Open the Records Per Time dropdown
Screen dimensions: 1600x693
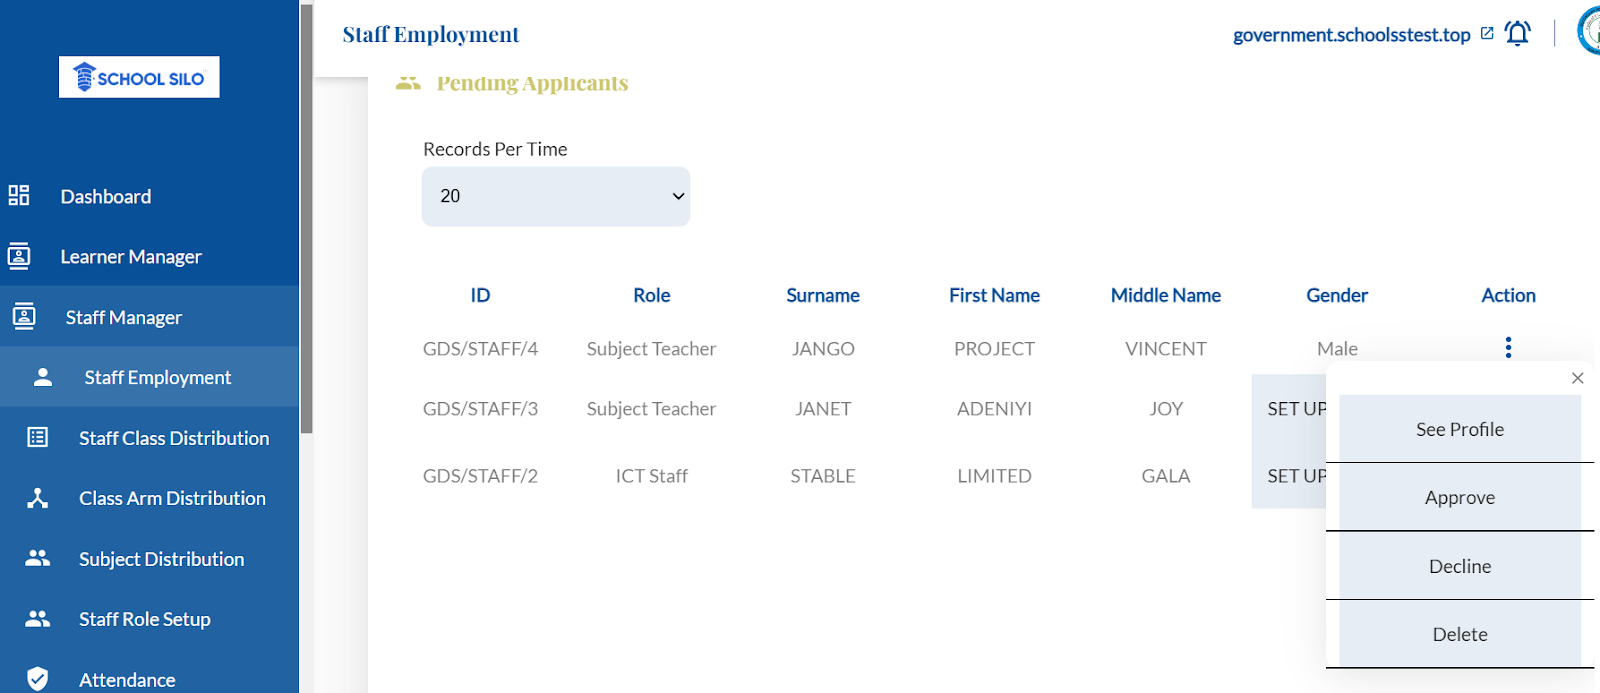point(555,196)
